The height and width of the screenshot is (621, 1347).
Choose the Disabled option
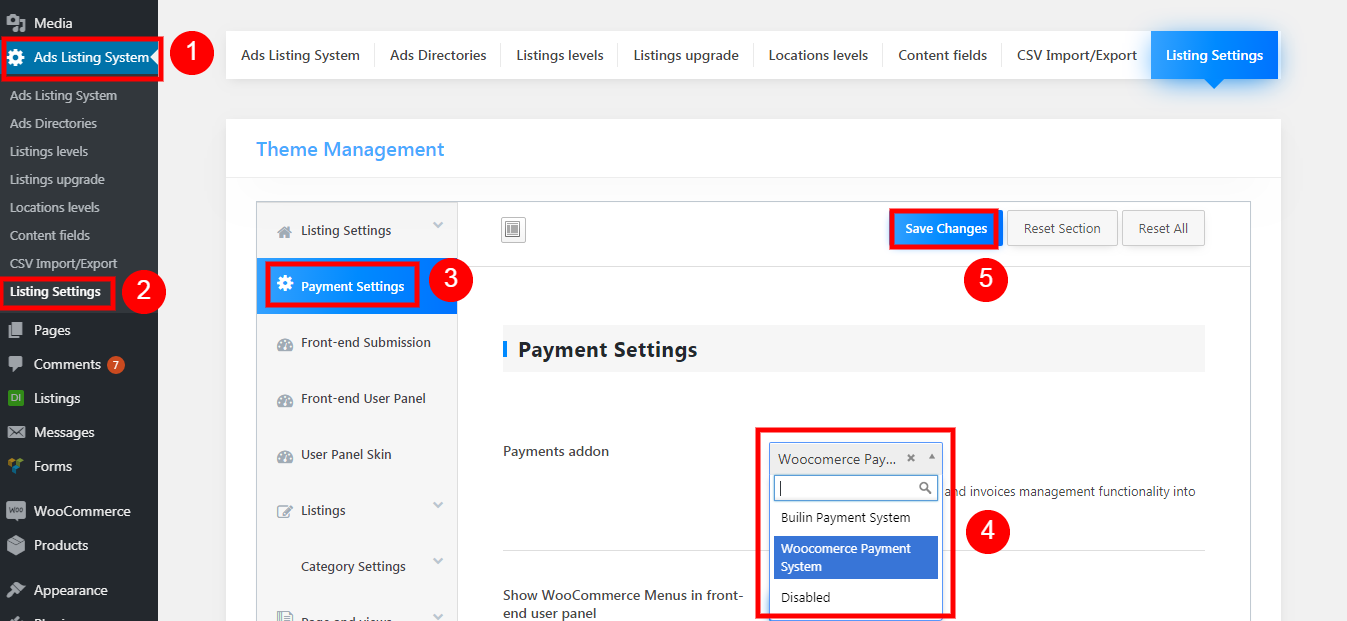[856, 597]
